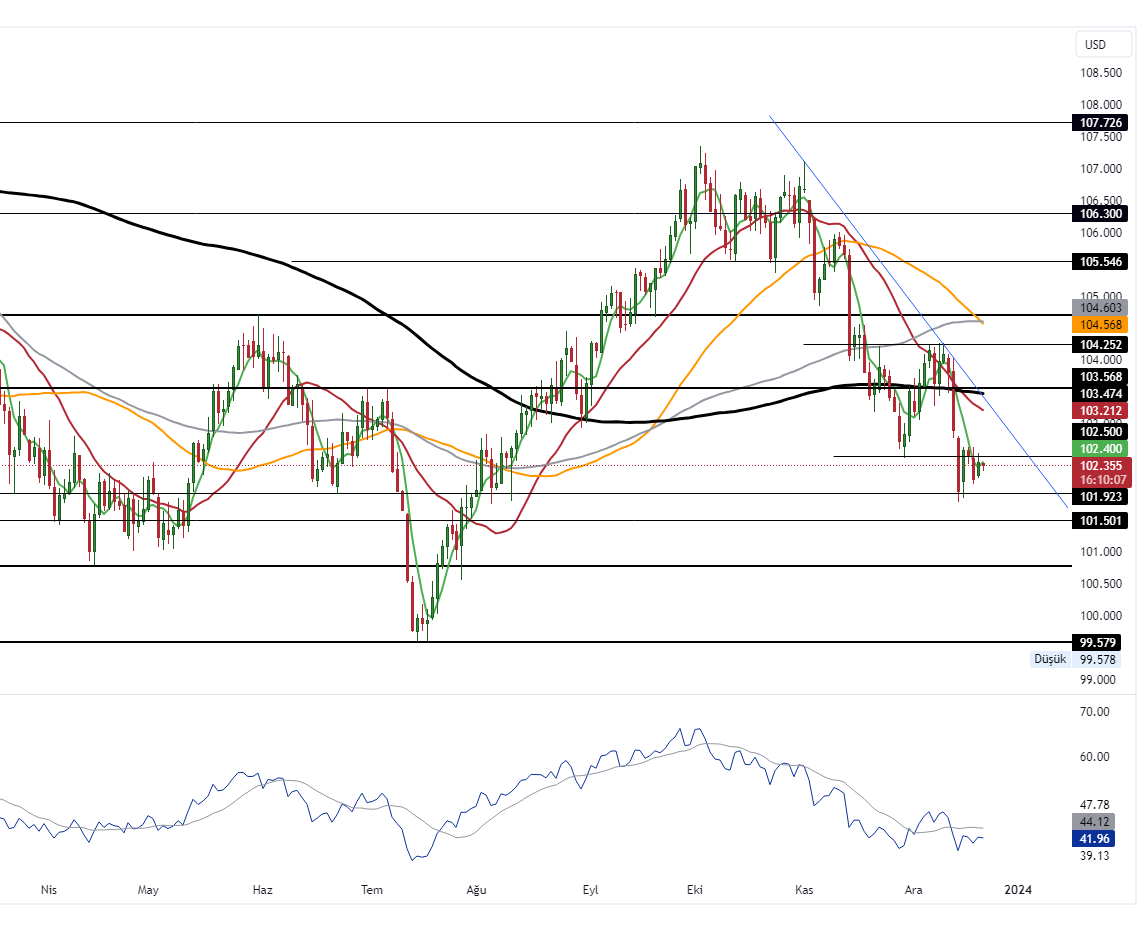The height and width of the screenshot is (939, 1146).
Task: Select the green 102.400 moving average label
Action: [x=1100, y=449]
